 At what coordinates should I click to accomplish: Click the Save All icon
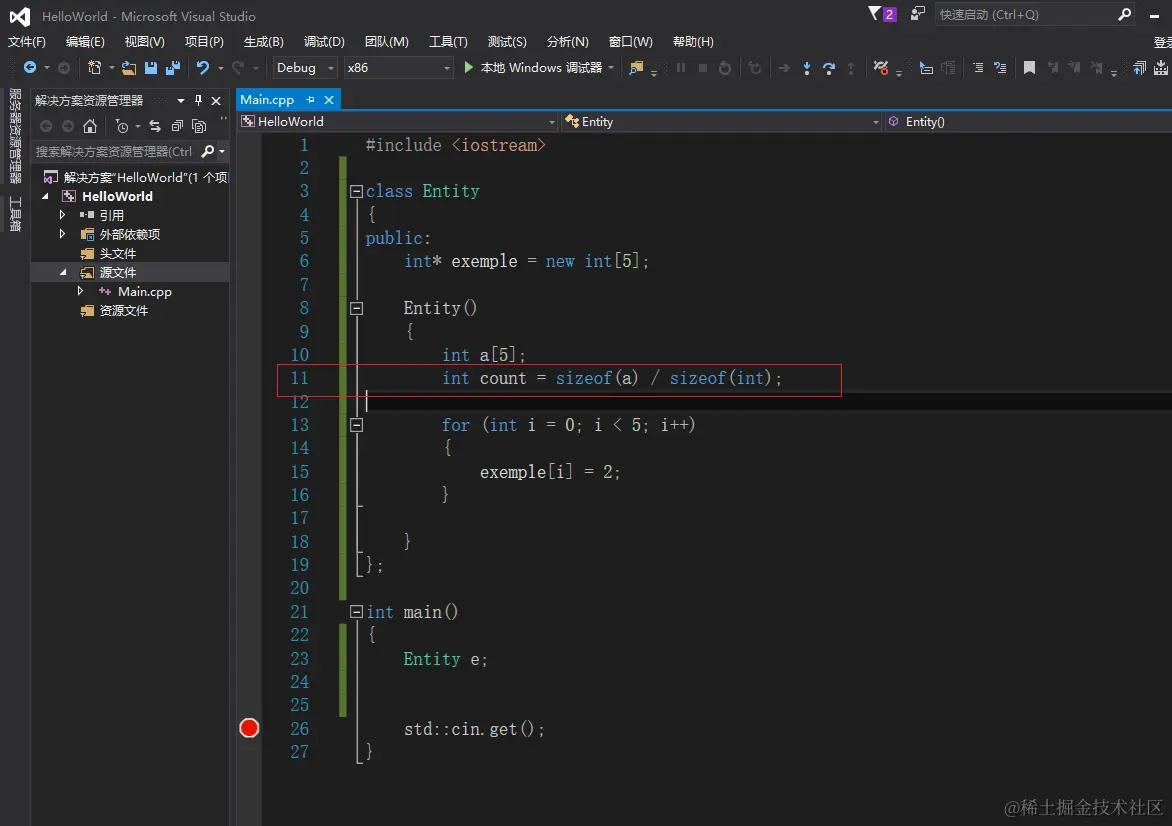click(173, 68)
